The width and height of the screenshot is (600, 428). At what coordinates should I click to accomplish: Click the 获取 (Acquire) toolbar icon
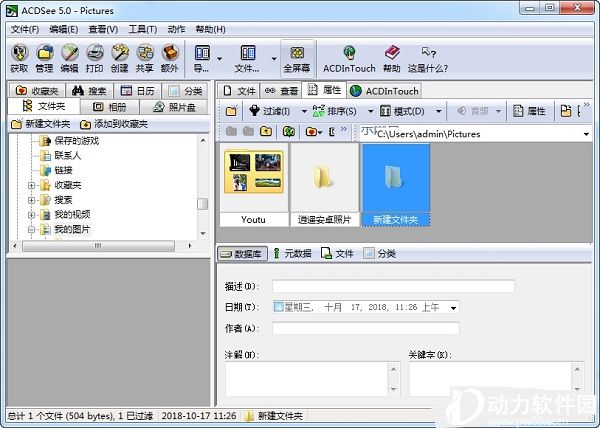20,59
